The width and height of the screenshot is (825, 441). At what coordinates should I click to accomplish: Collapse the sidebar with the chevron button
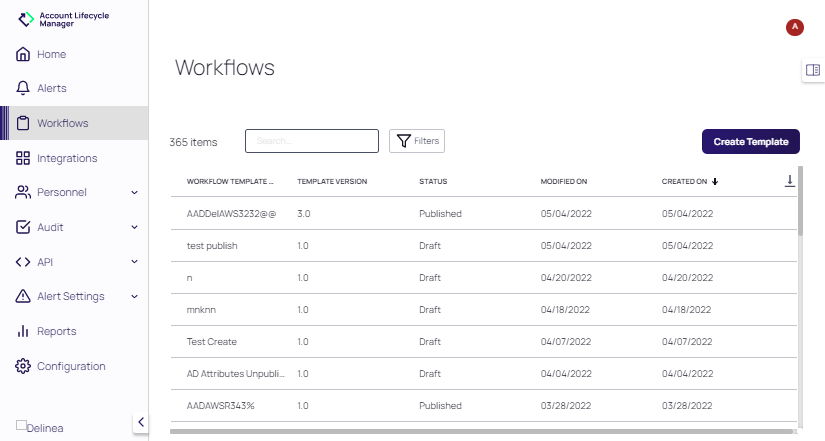pyautogui.click(x=140, y=422)
